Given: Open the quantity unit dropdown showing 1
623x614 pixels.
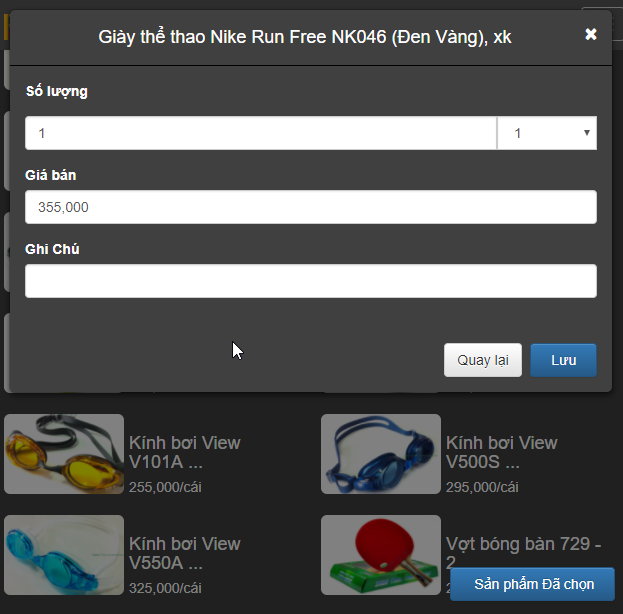Looking at the screenshot, I should click(x=547, y=133).
